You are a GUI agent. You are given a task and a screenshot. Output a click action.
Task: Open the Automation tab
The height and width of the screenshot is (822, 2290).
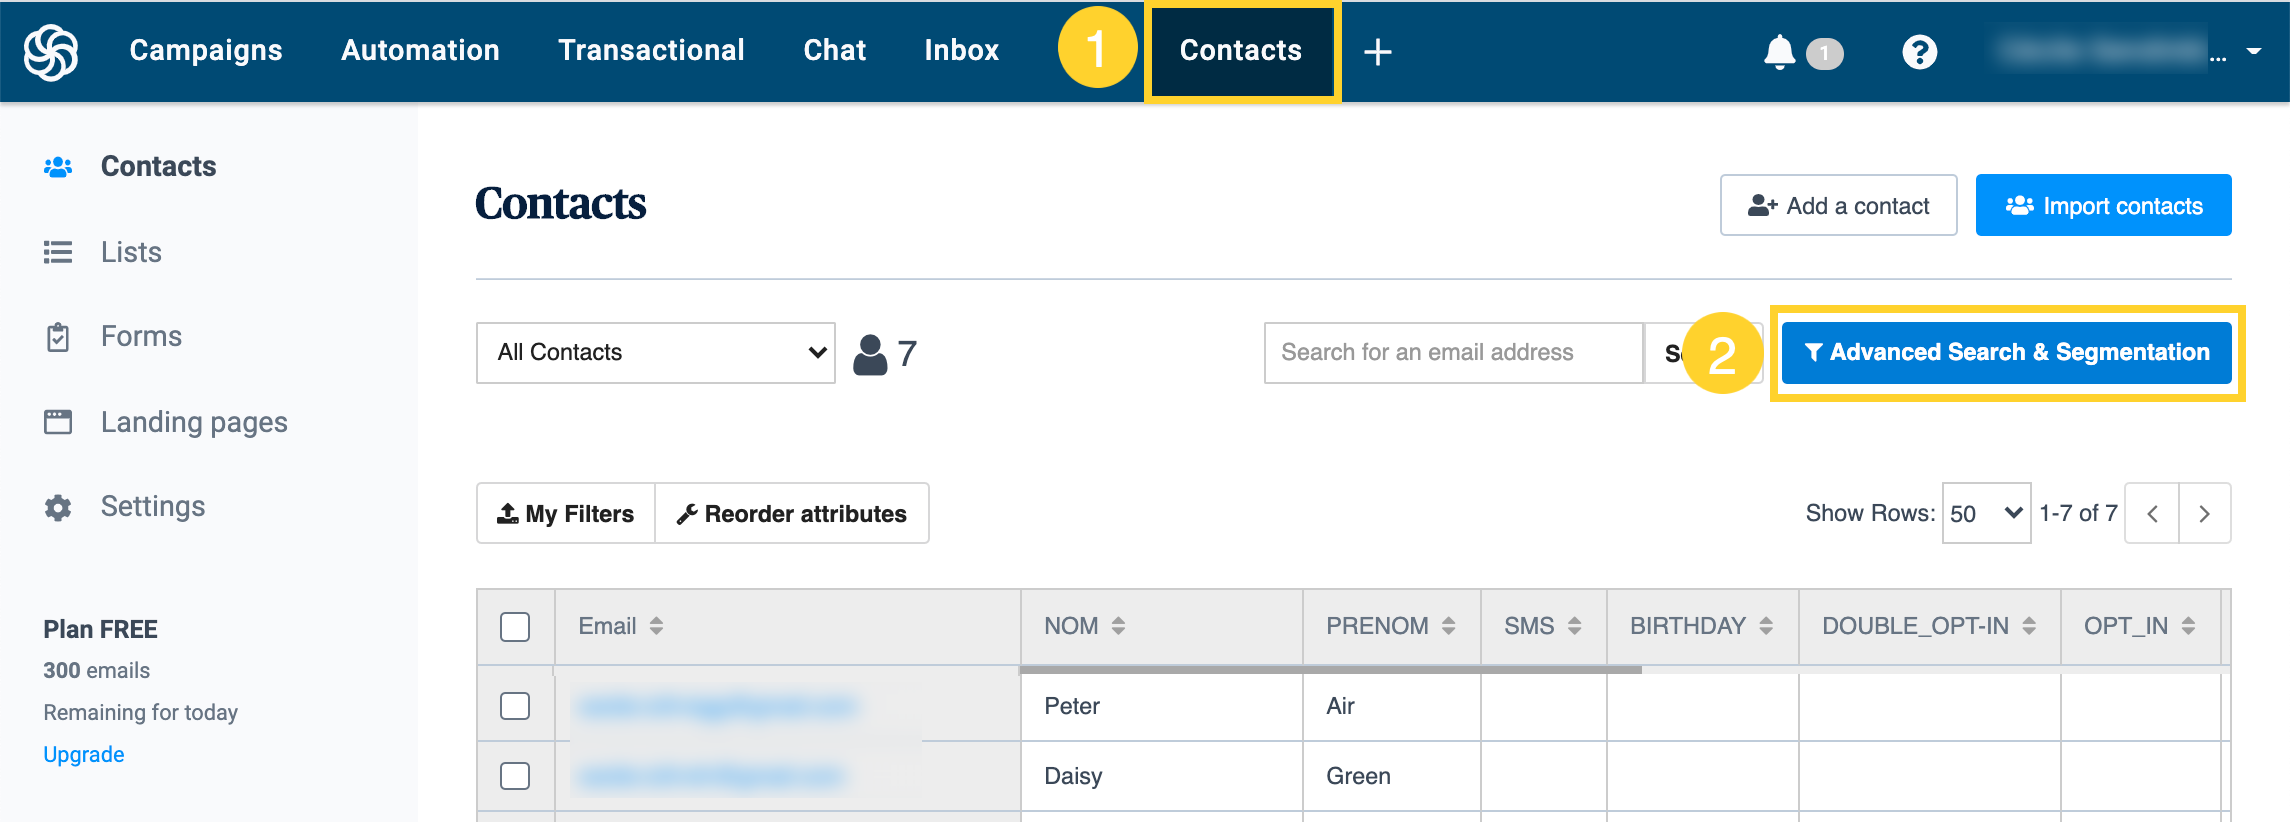click(420, 51)
